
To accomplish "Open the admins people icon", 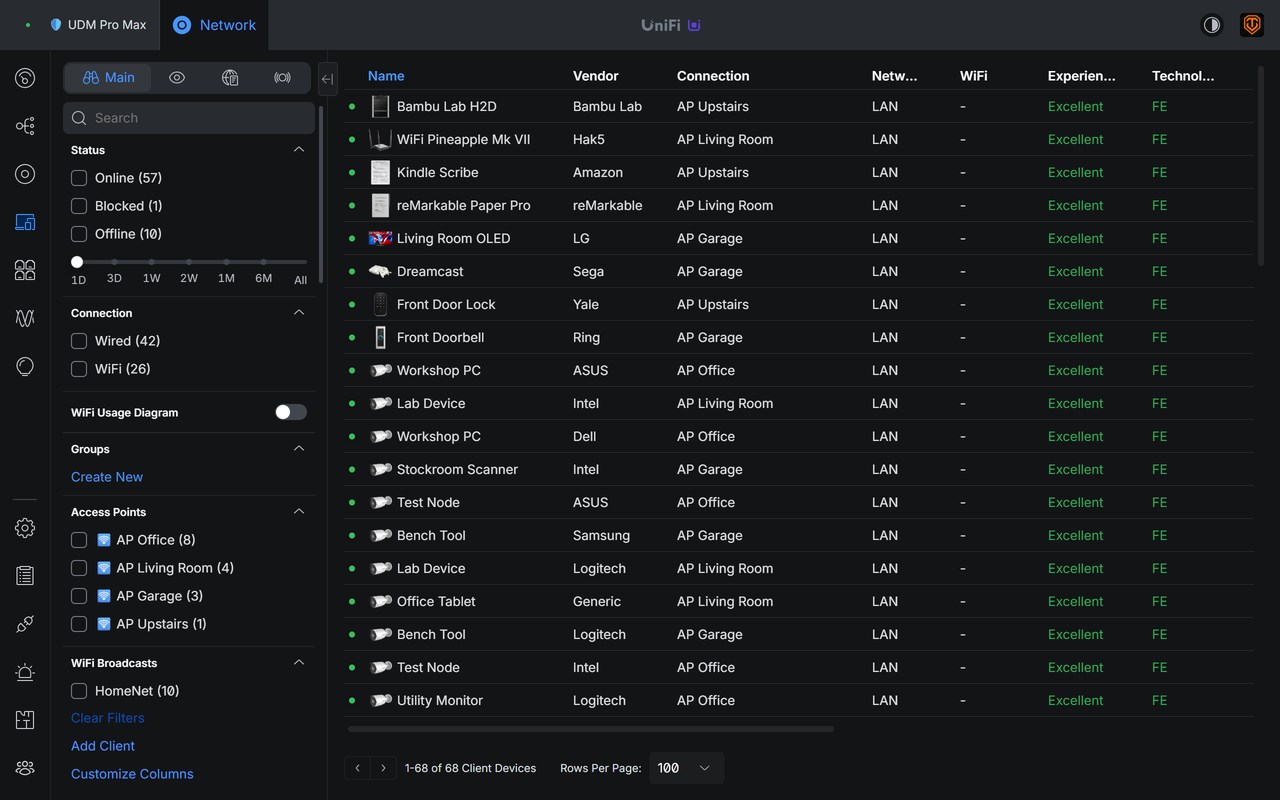I will [x=25, y=768].
